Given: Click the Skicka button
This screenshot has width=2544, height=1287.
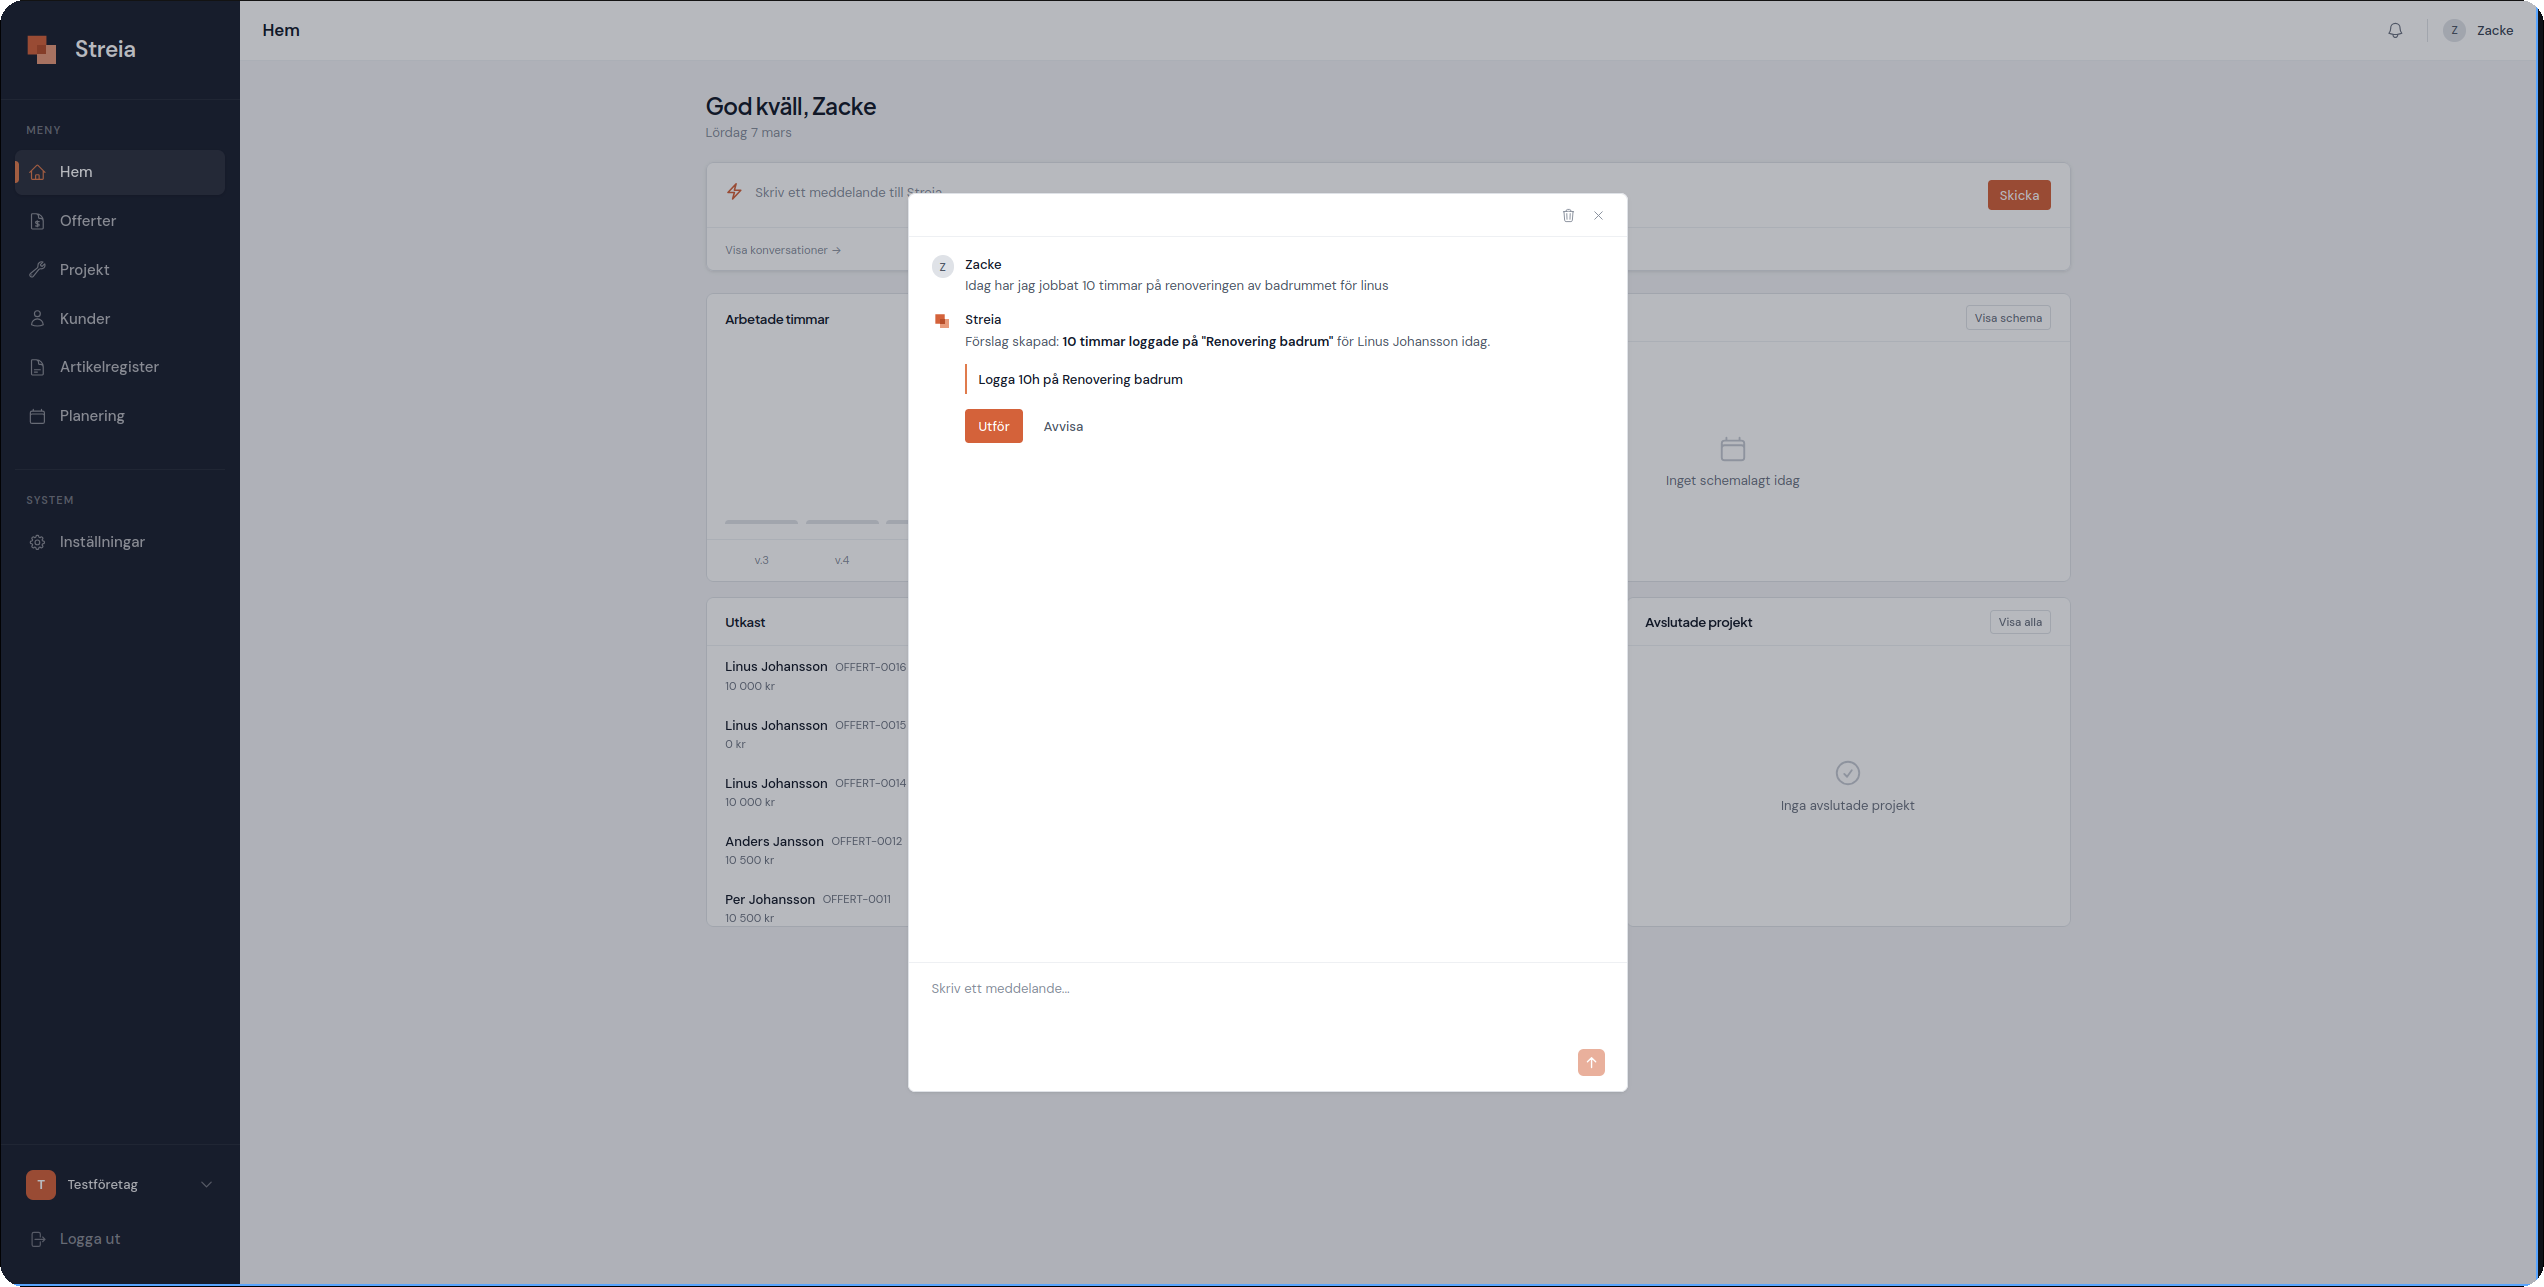Looking at the screenshot, I should (2018, 196).
